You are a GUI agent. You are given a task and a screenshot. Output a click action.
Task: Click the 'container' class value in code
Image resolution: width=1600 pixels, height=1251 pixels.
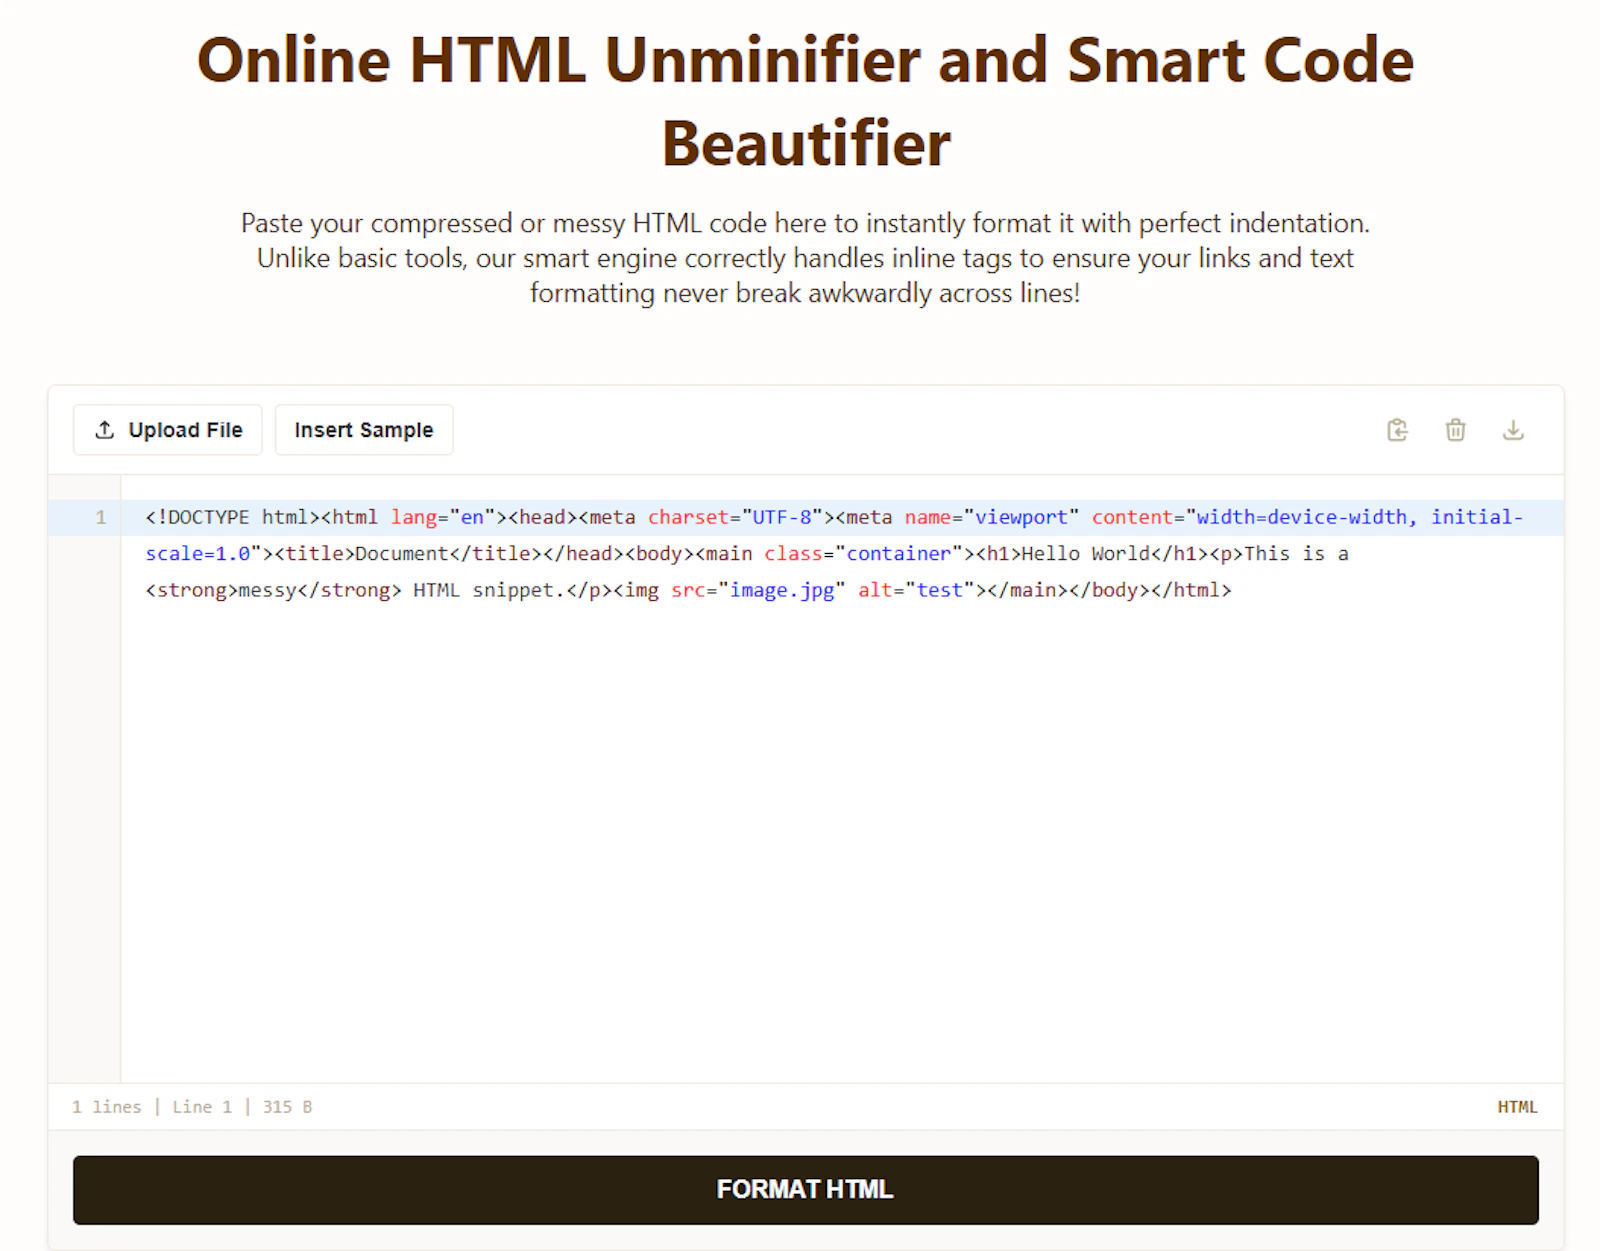(899, 553)
